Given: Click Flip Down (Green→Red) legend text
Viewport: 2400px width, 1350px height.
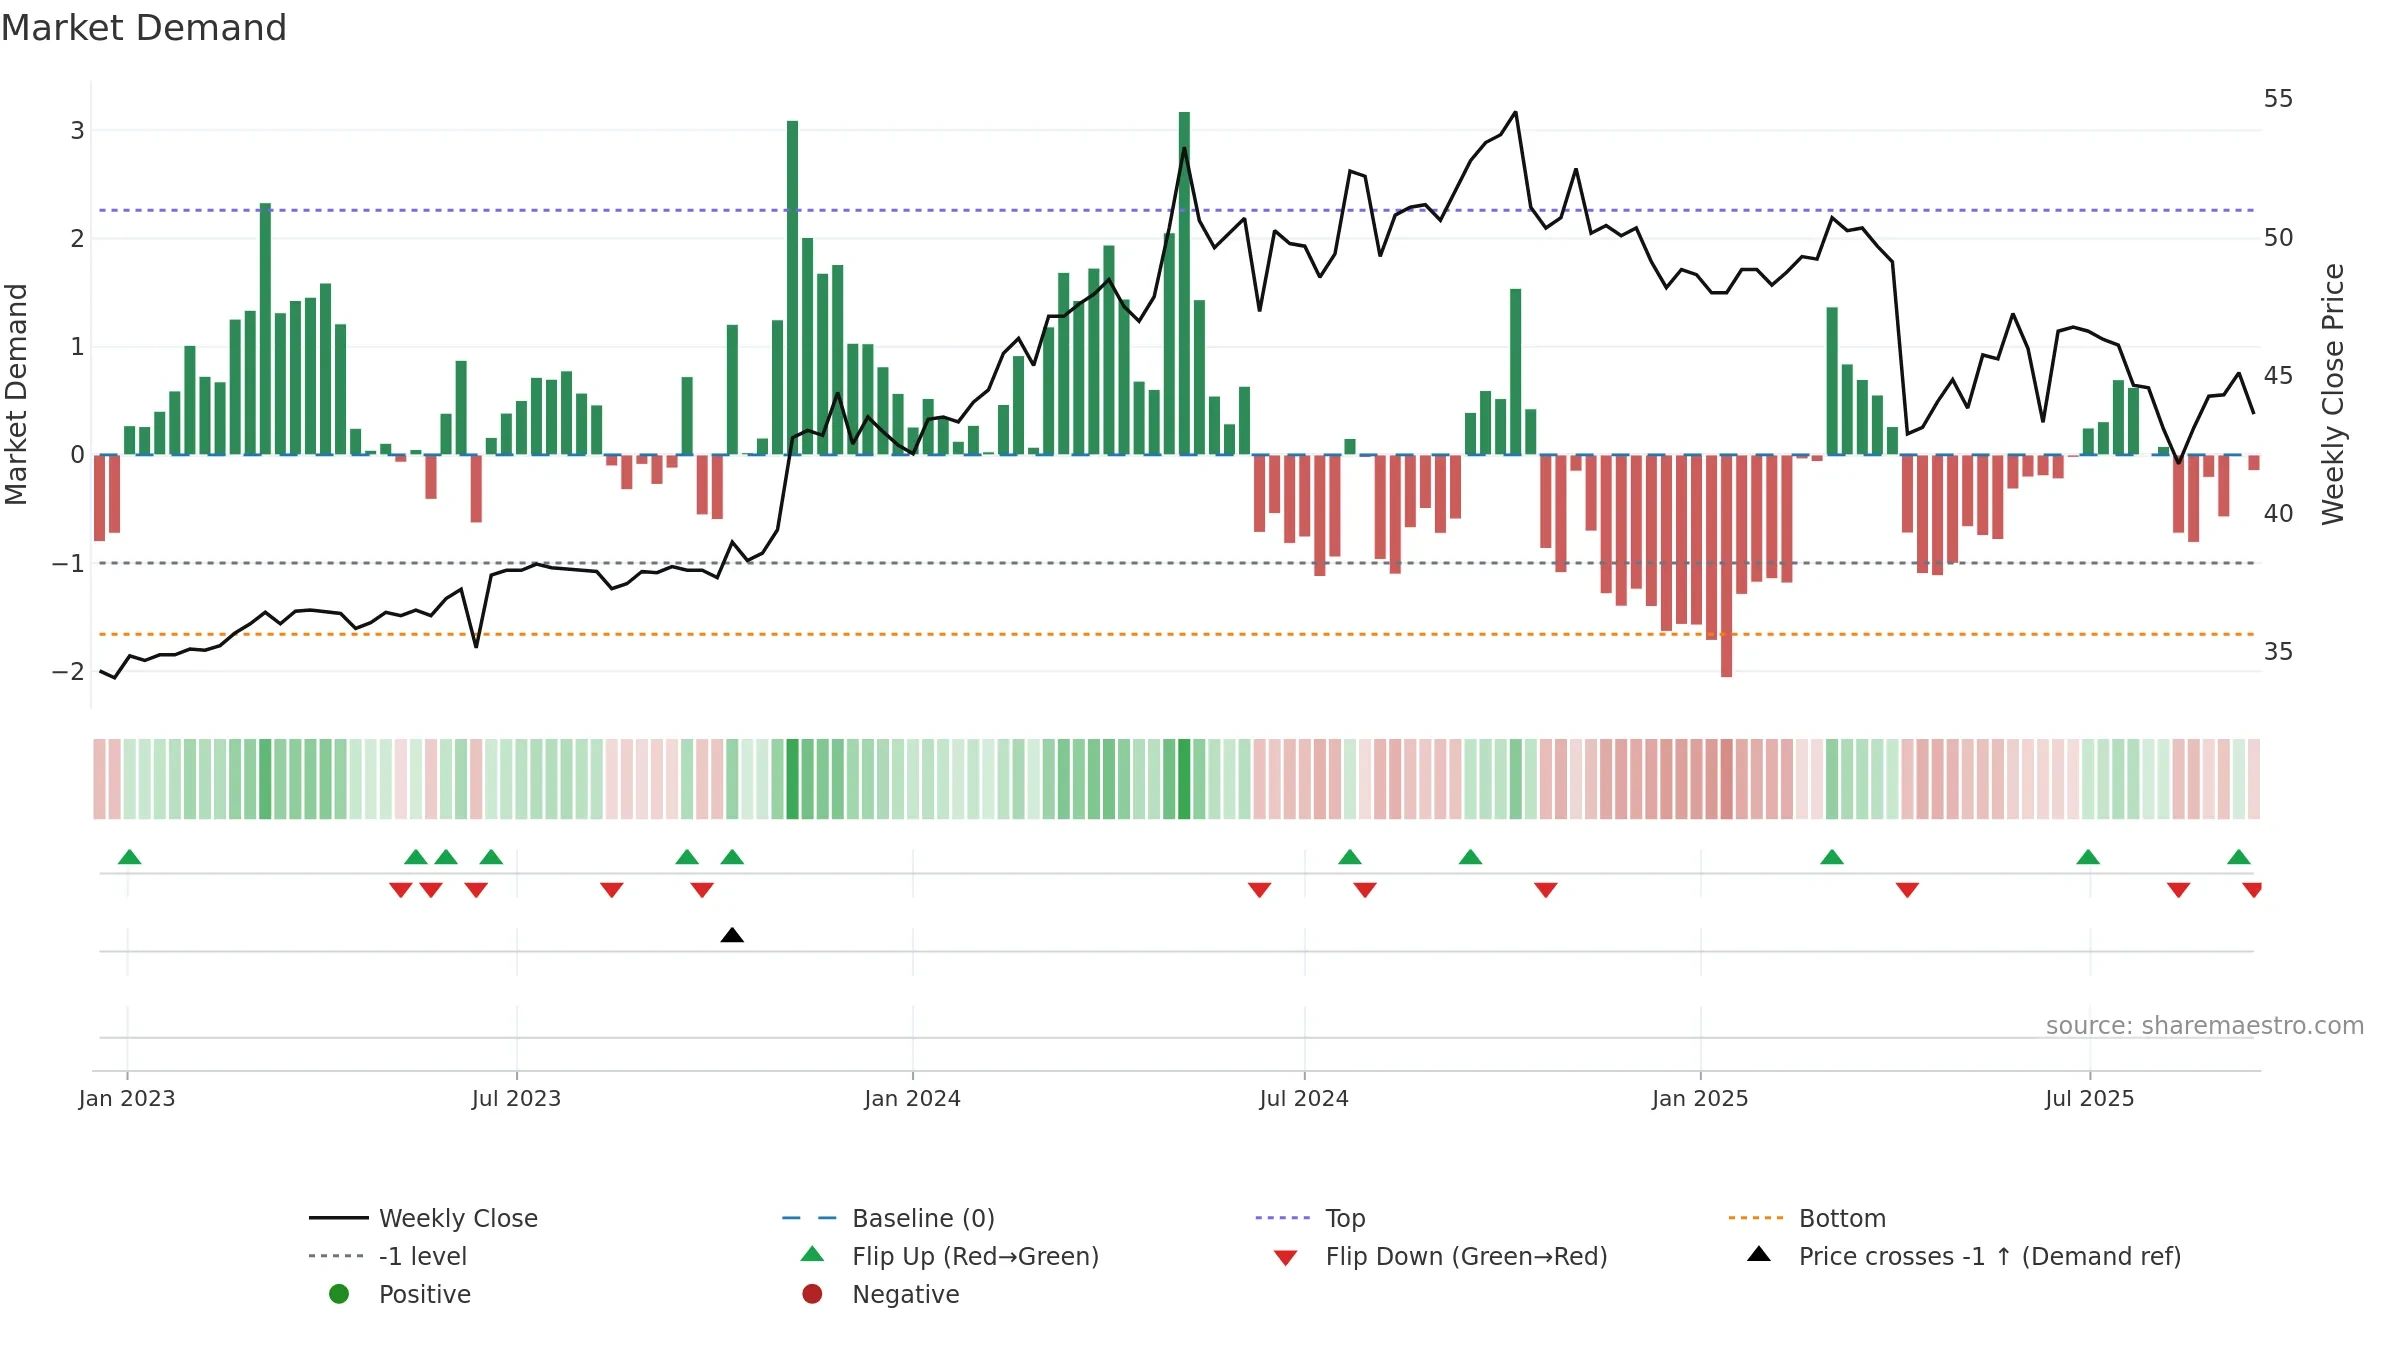Looking at the screenshot, I should 1466,1256.
